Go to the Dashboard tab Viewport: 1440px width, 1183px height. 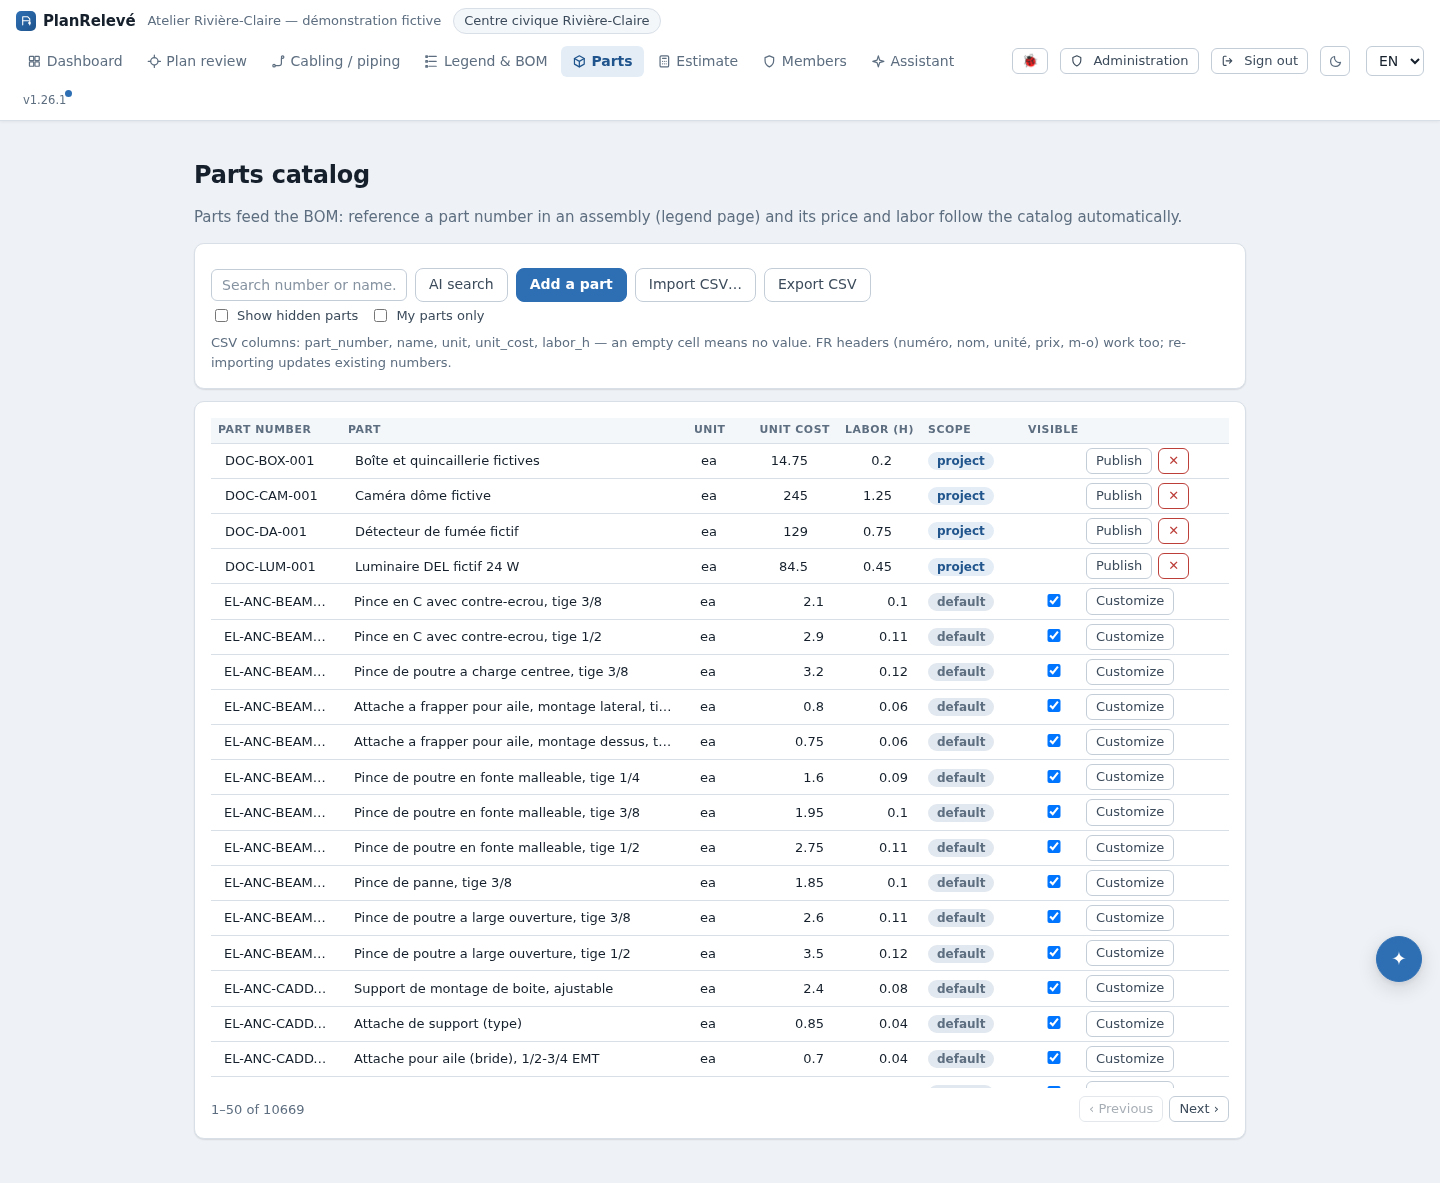(75, 61)
